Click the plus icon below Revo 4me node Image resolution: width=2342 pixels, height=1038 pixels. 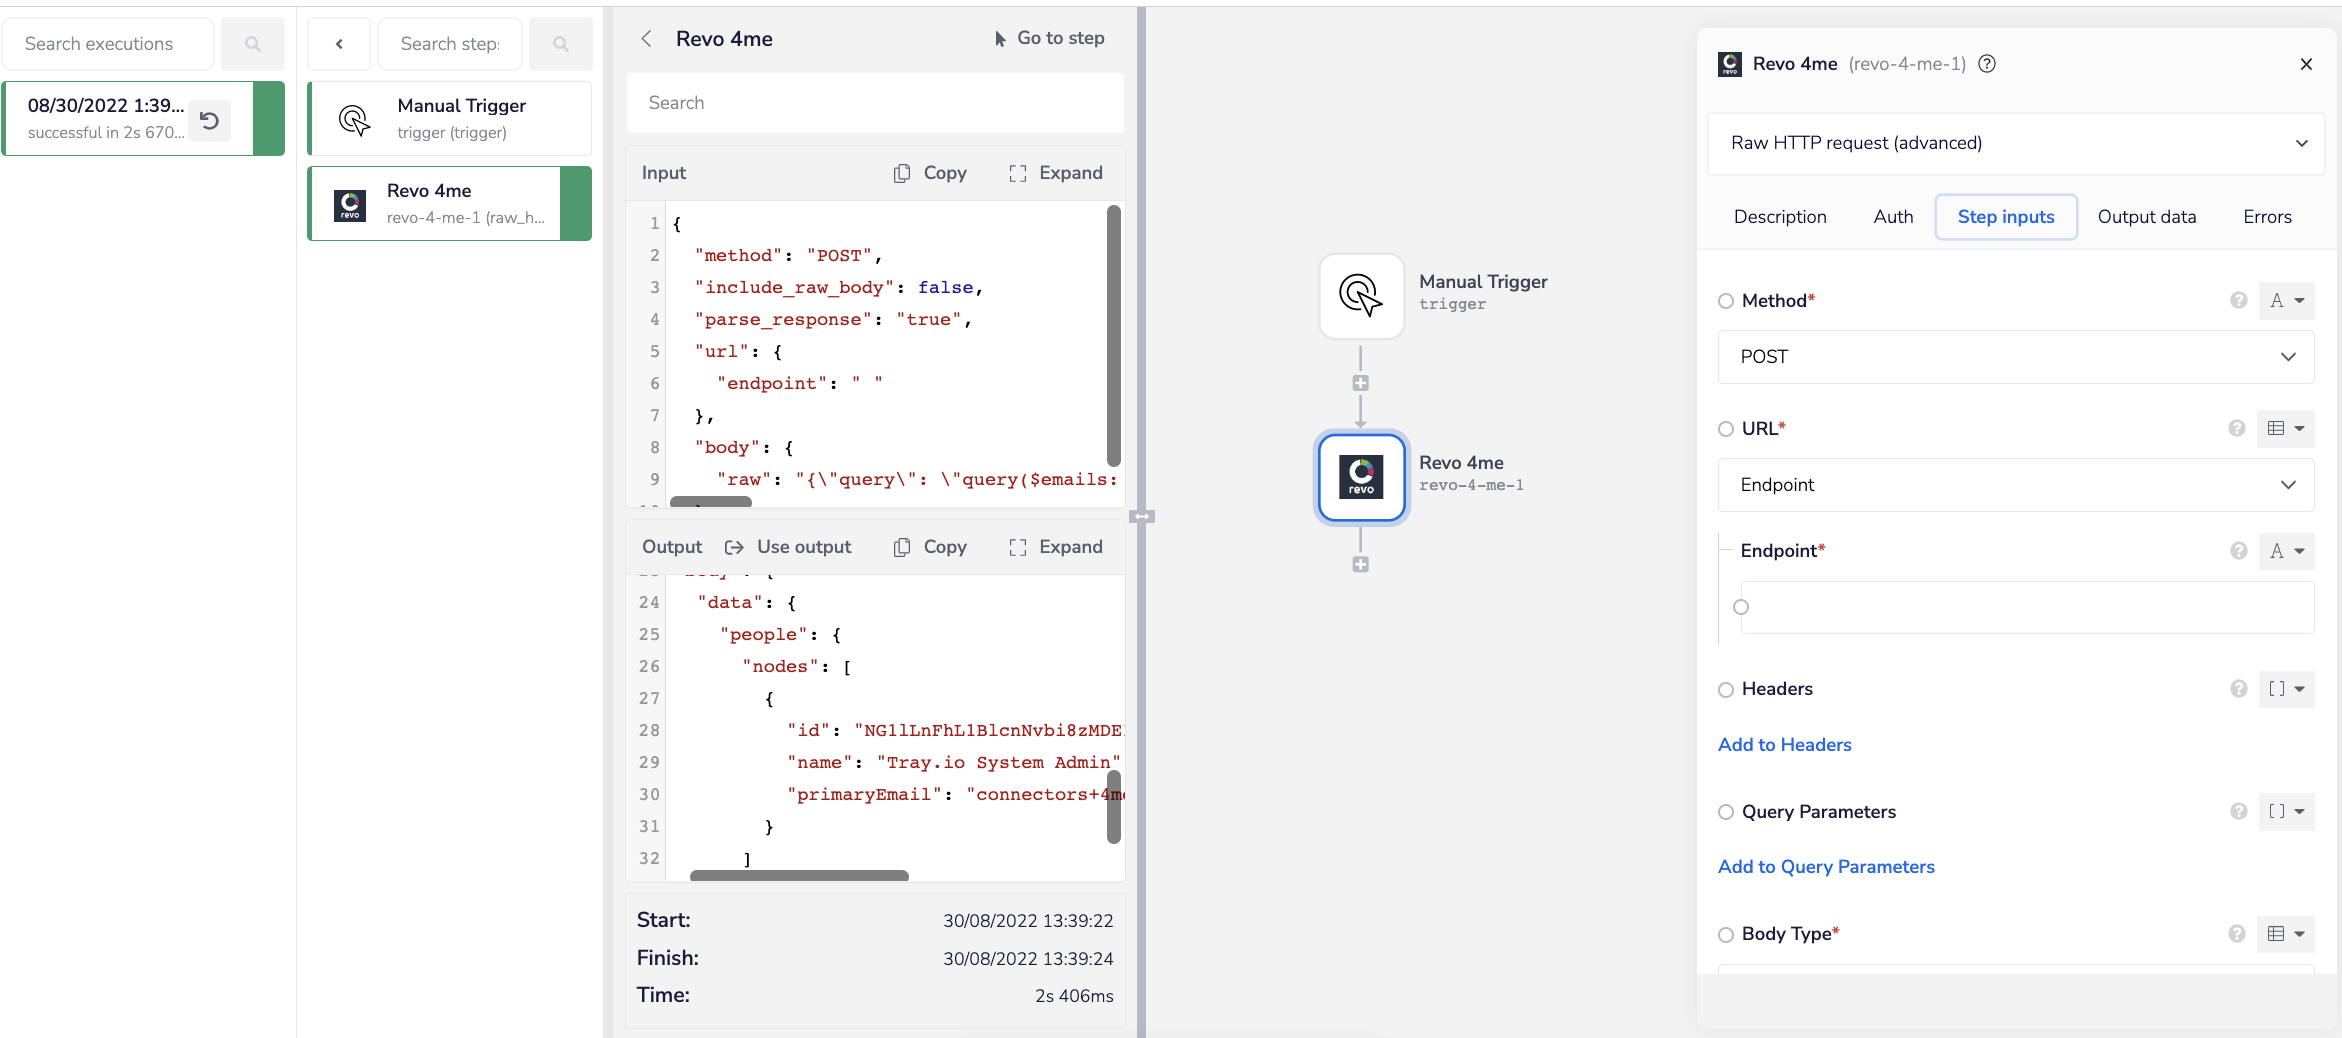1360,564
